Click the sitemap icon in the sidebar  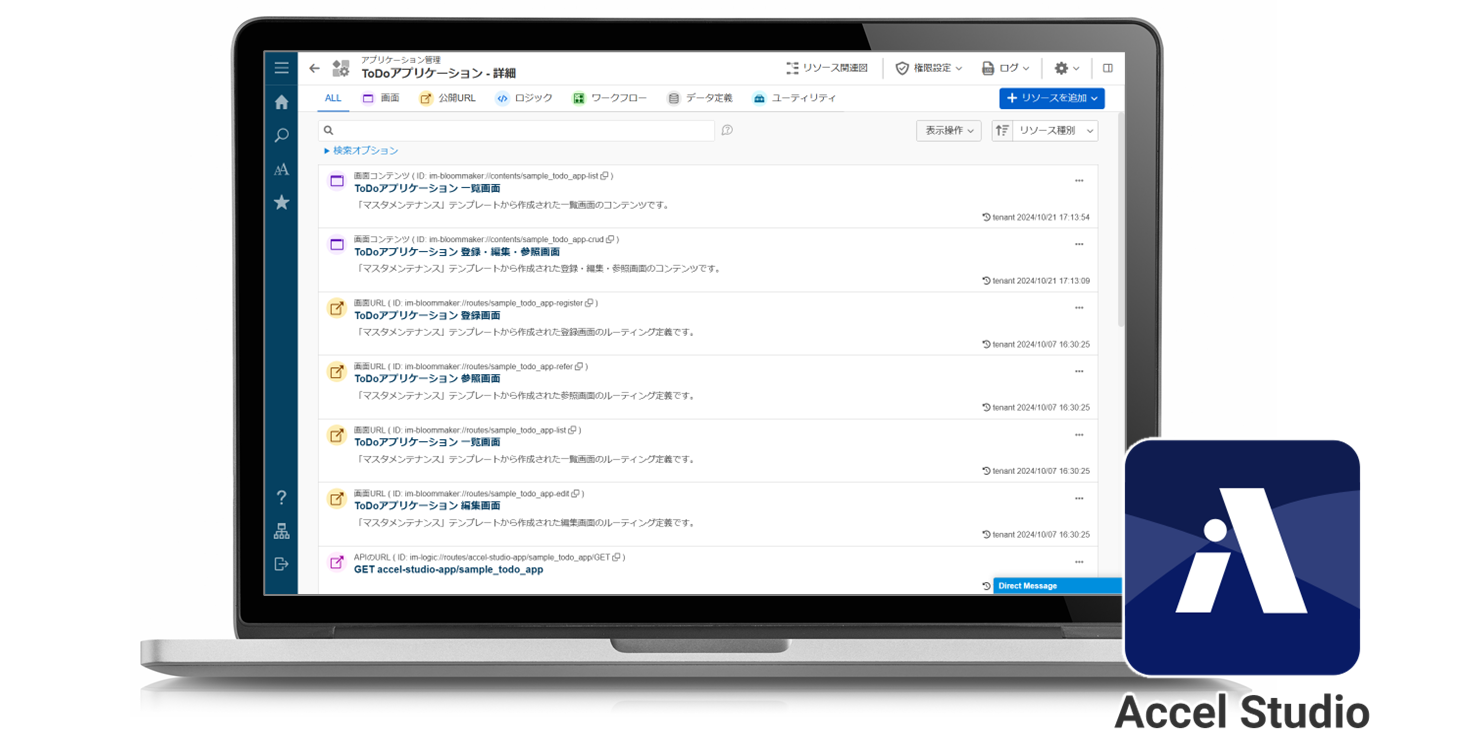[x=281, y=531]
